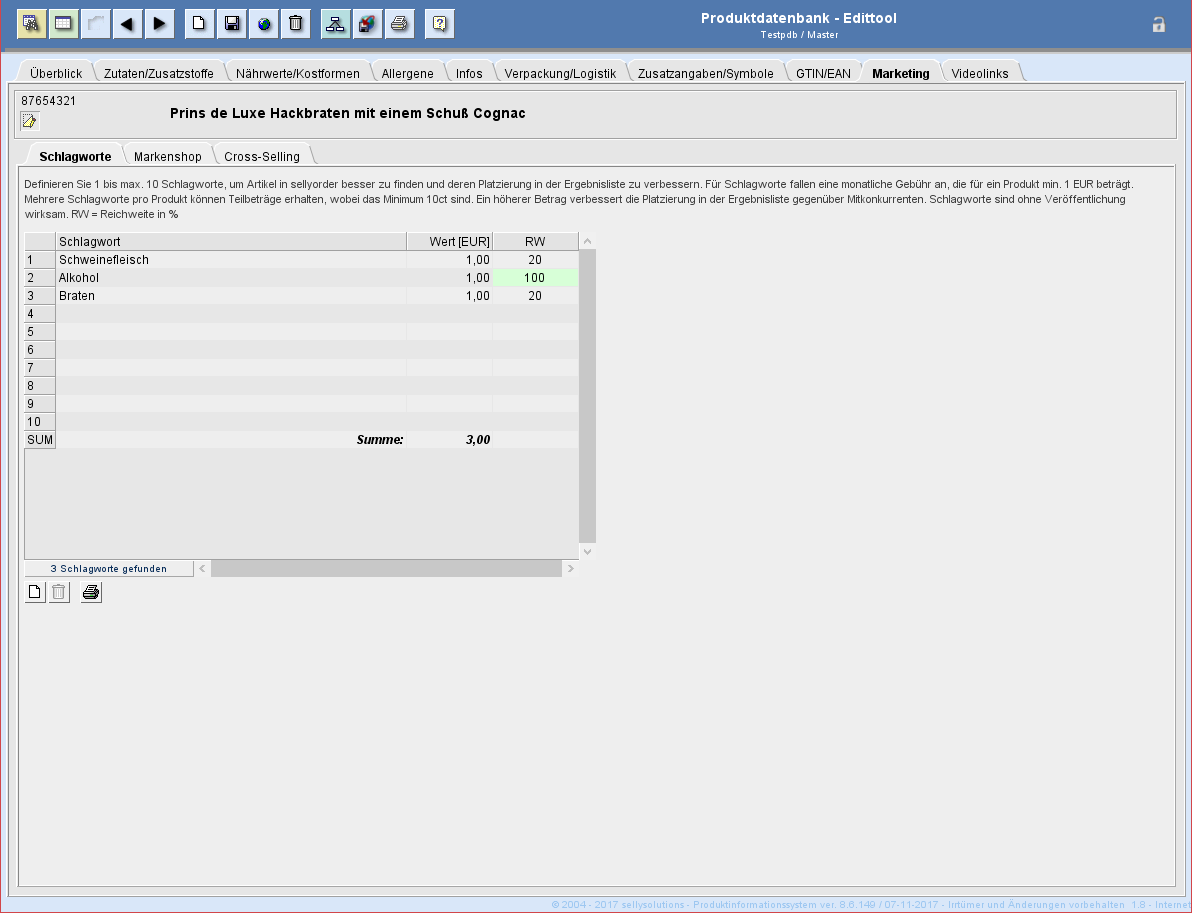Click the horizontal scrollbar track below the table
This screenshot has width=1192, height=913.
point(386,568)
